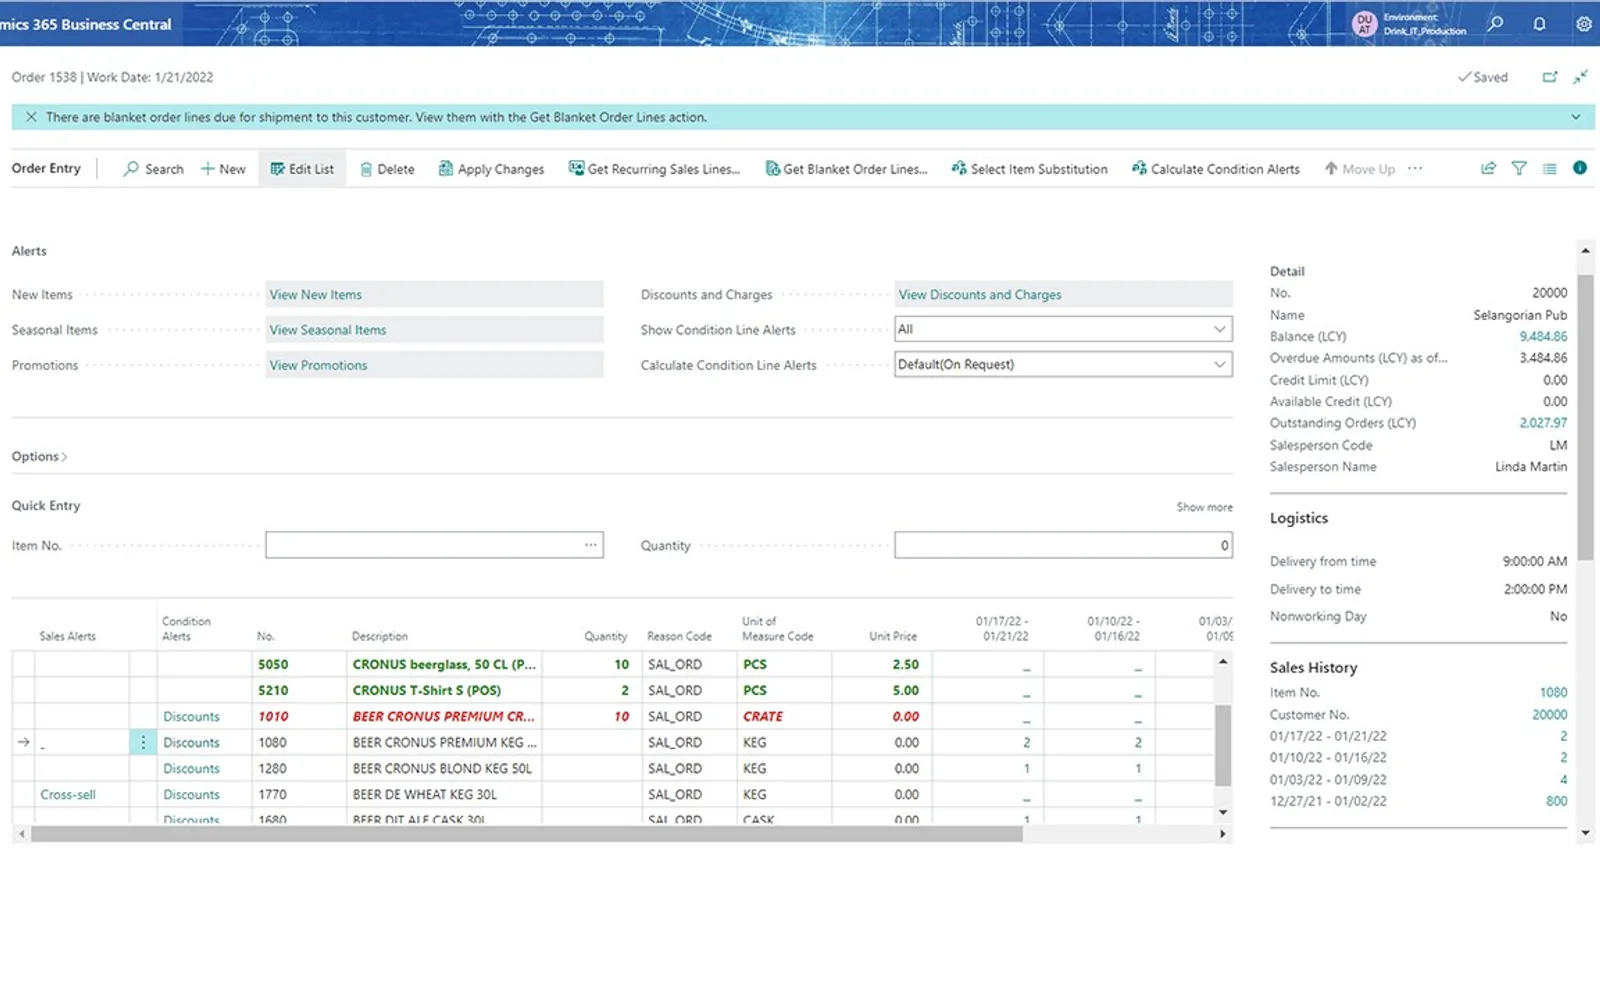Screen dimensions: 1600x1000
Task: Open the settings gear icon
Action: point(1584,23)
